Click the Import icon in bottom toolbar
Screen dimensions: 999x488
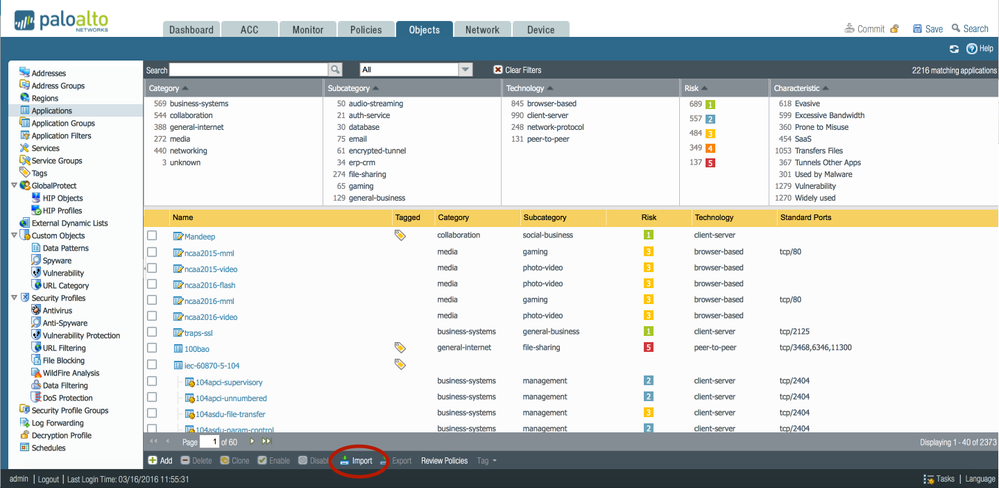tap(345, 461)
